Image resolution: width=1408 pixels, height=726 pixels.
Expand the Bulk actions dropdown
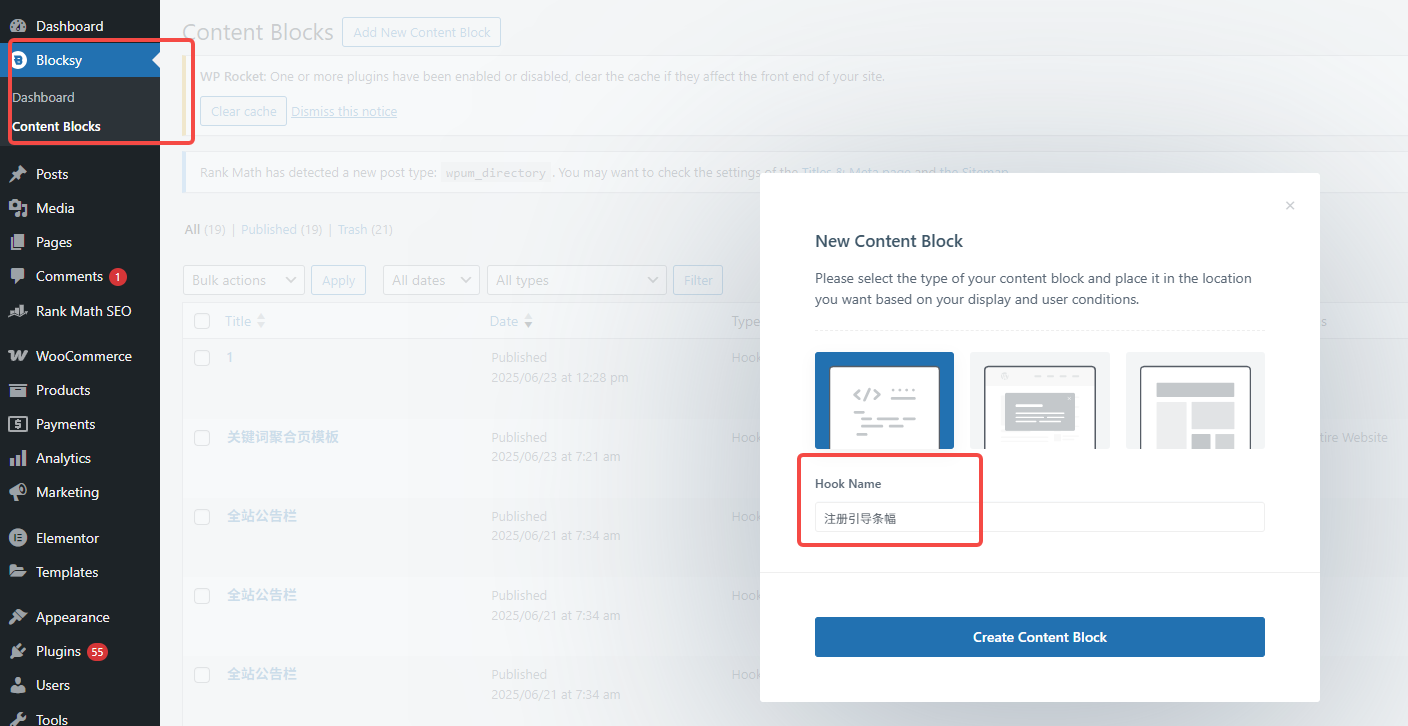(x=244, y=280)
